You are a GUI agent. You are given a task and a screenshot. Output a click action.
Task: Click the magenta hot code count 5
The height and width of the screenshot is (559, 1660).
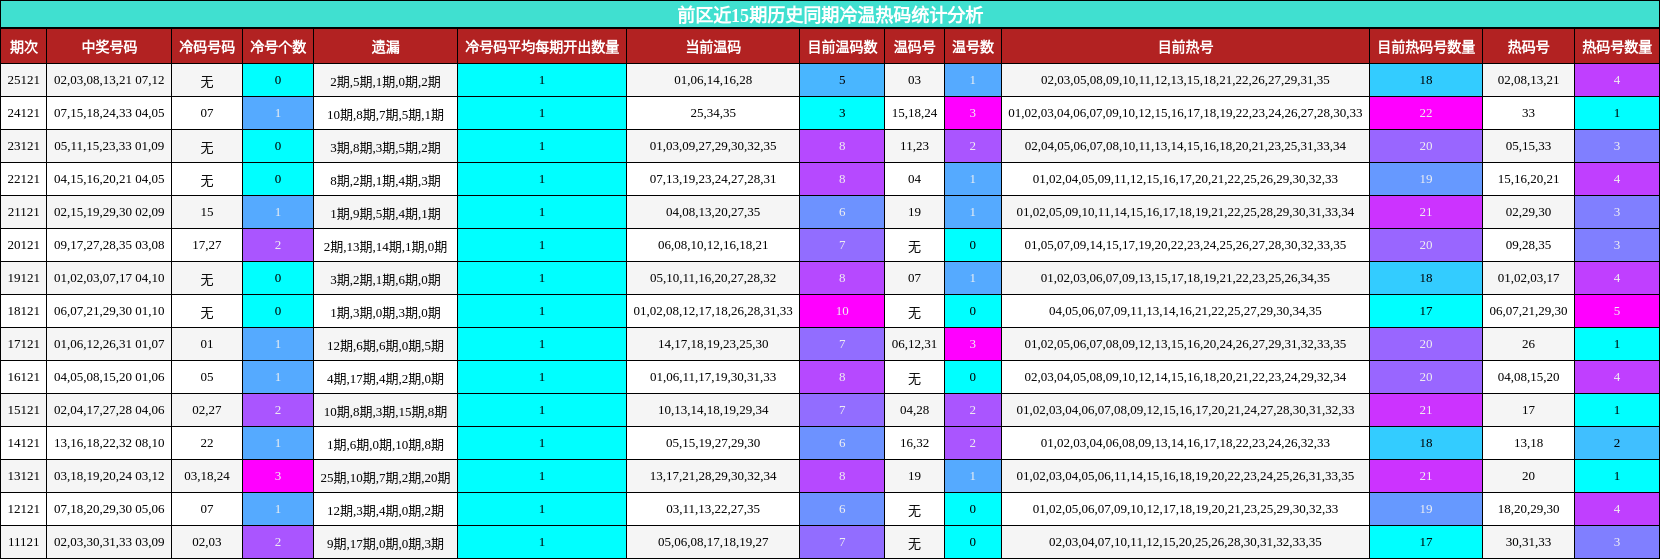pos(1617,311)
